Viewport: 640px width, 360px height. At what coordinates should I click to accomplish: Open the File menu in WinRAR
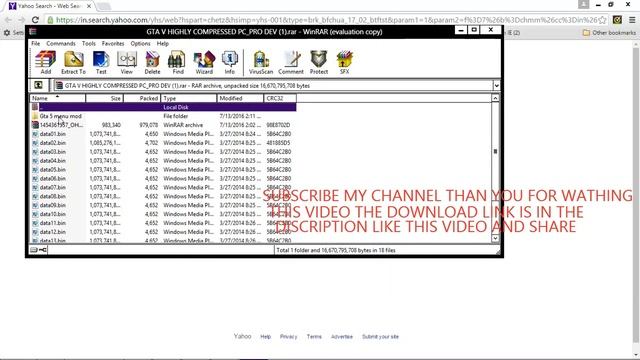tap(36, 43)
